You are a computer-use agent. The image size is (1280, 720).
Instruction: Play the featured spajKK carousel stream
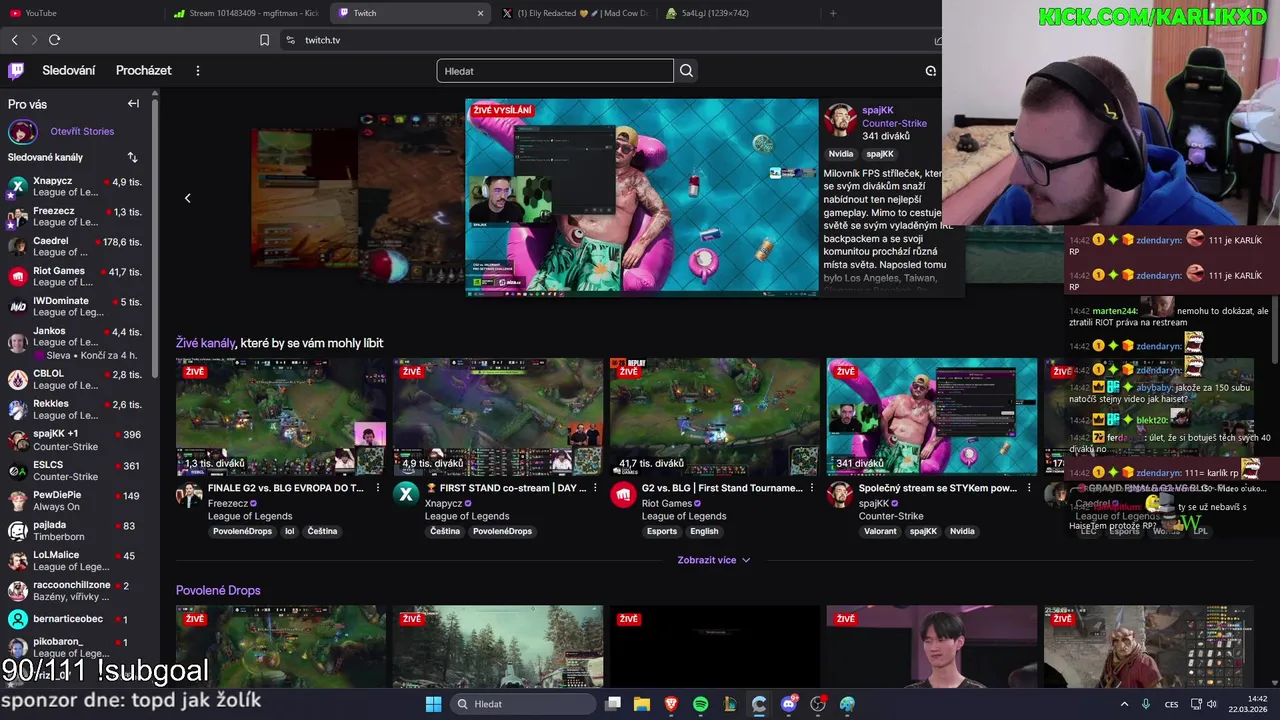[641, 197]
